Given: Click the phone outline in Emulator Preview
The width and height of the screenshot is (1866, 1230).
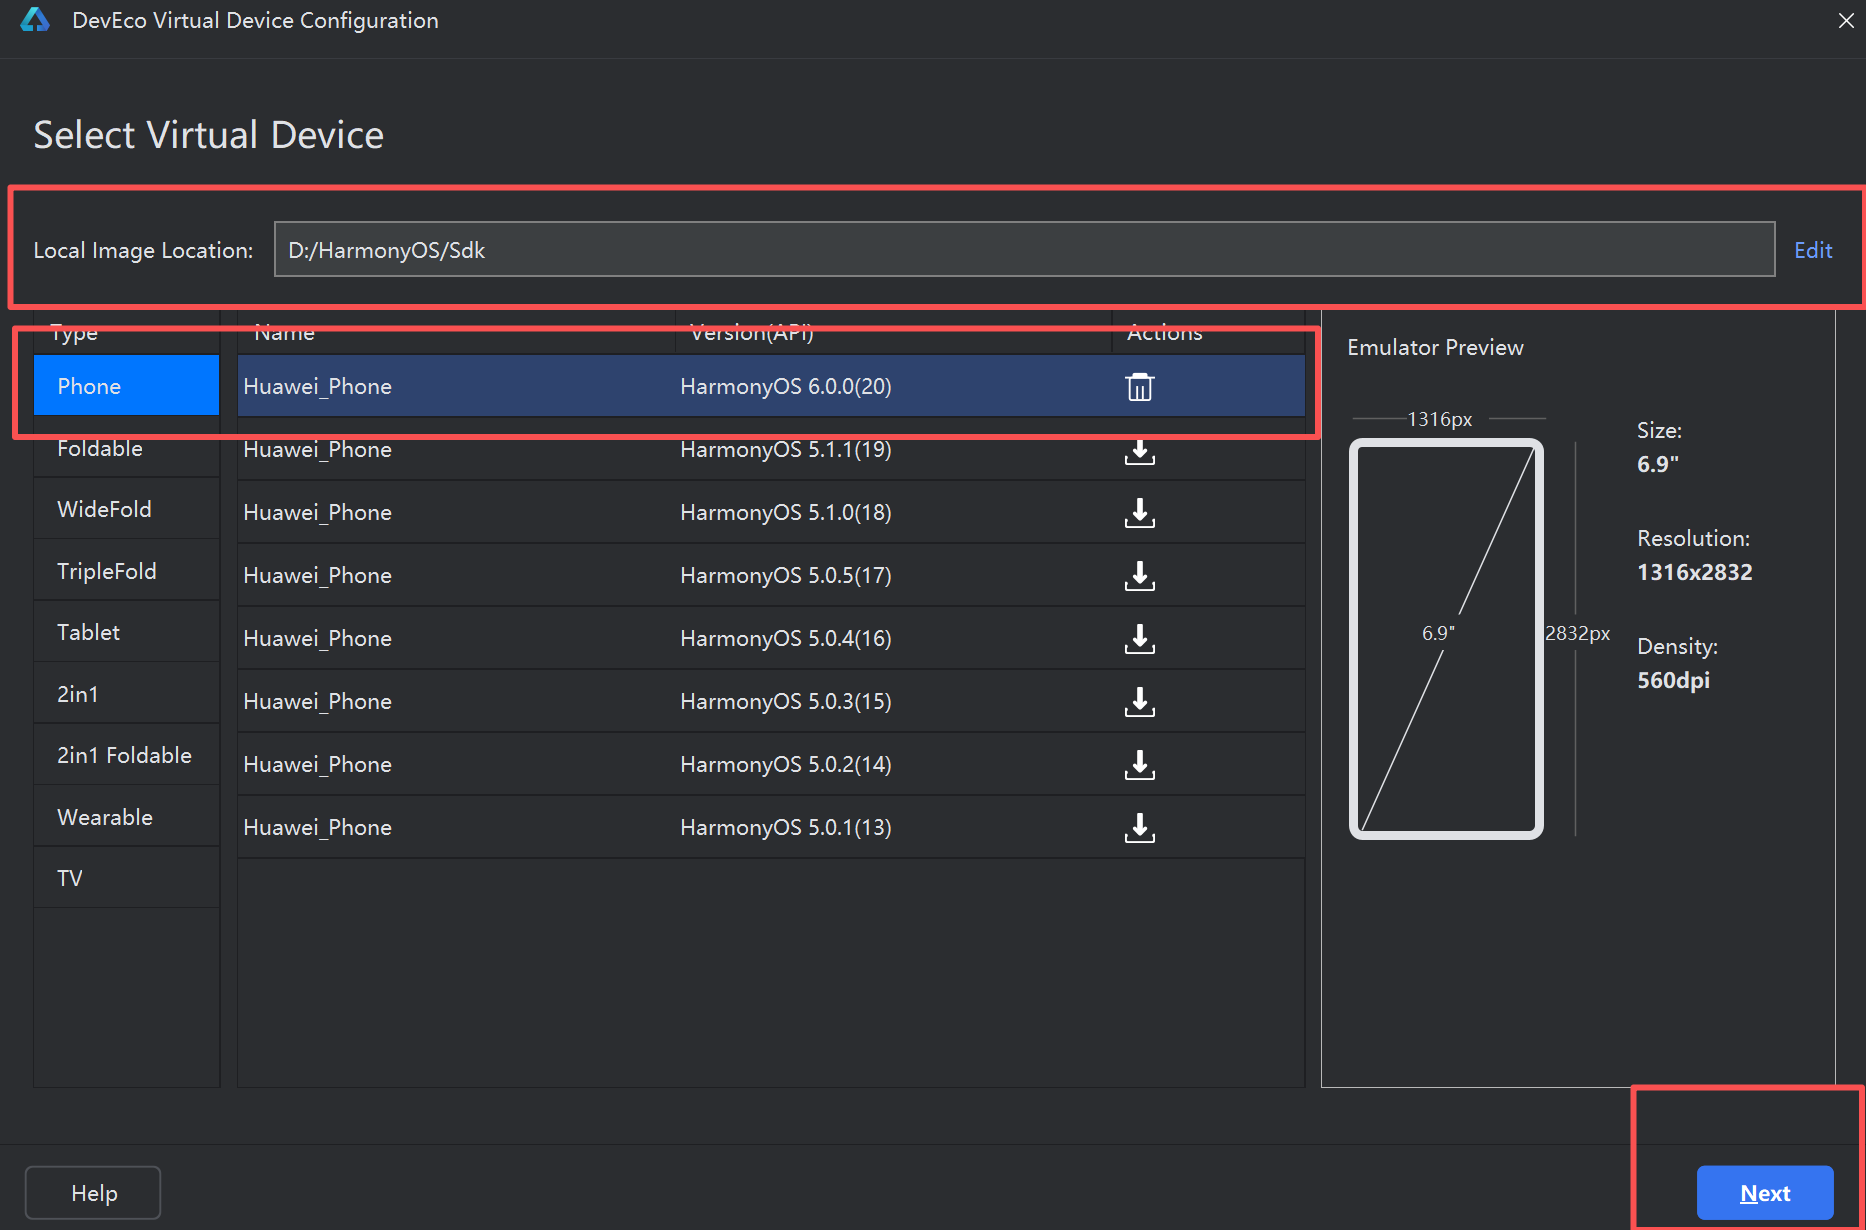Looking at the screenshot, I should (1446, 639).
